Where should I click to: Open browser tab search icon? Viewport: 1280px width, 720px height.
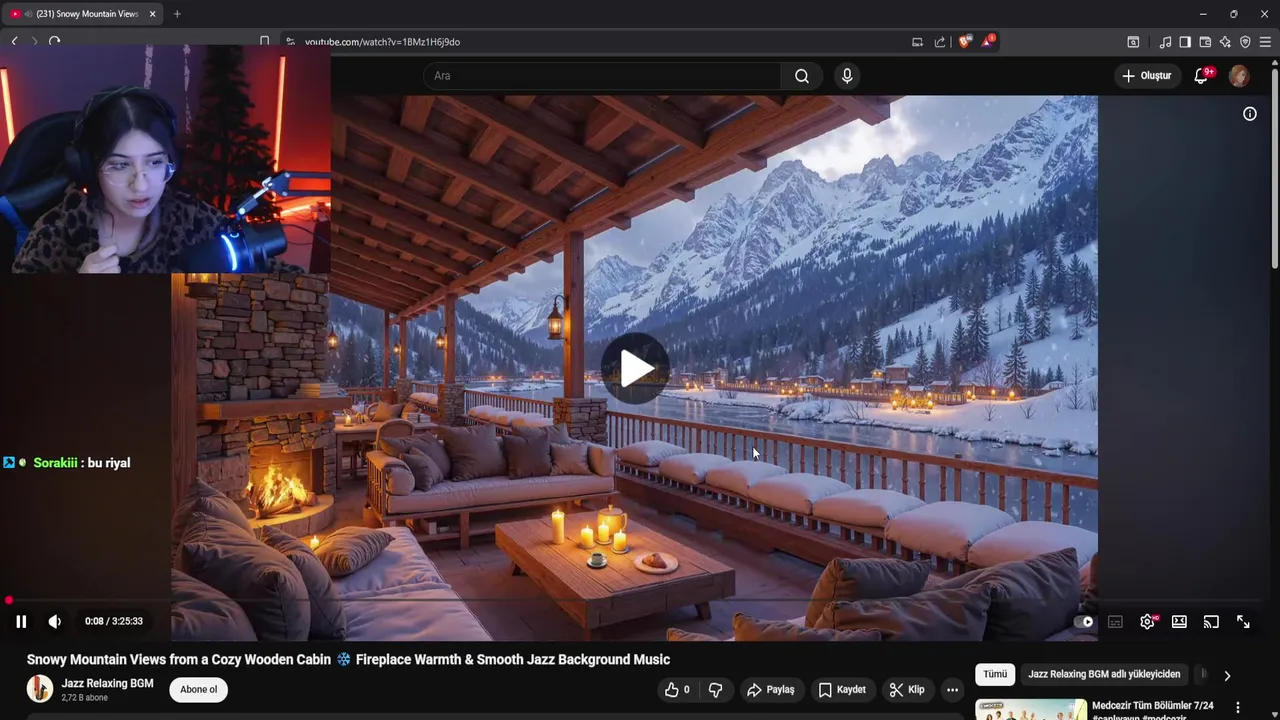[1133, 42]
